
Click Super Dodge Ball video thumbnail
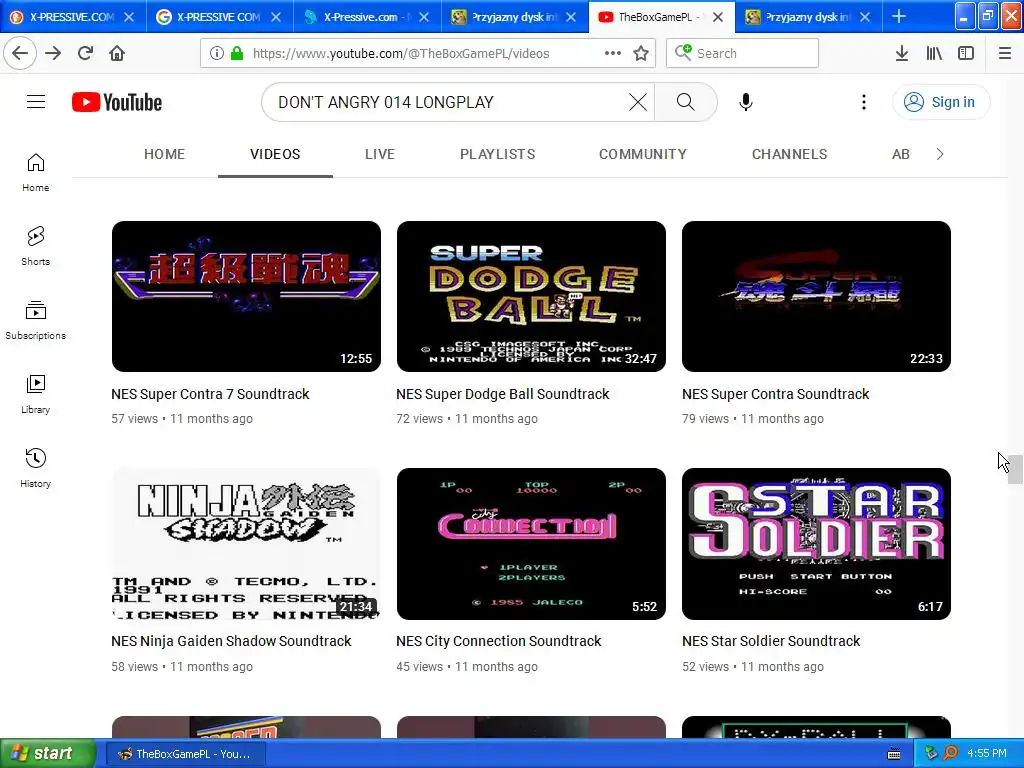(531, 296)
